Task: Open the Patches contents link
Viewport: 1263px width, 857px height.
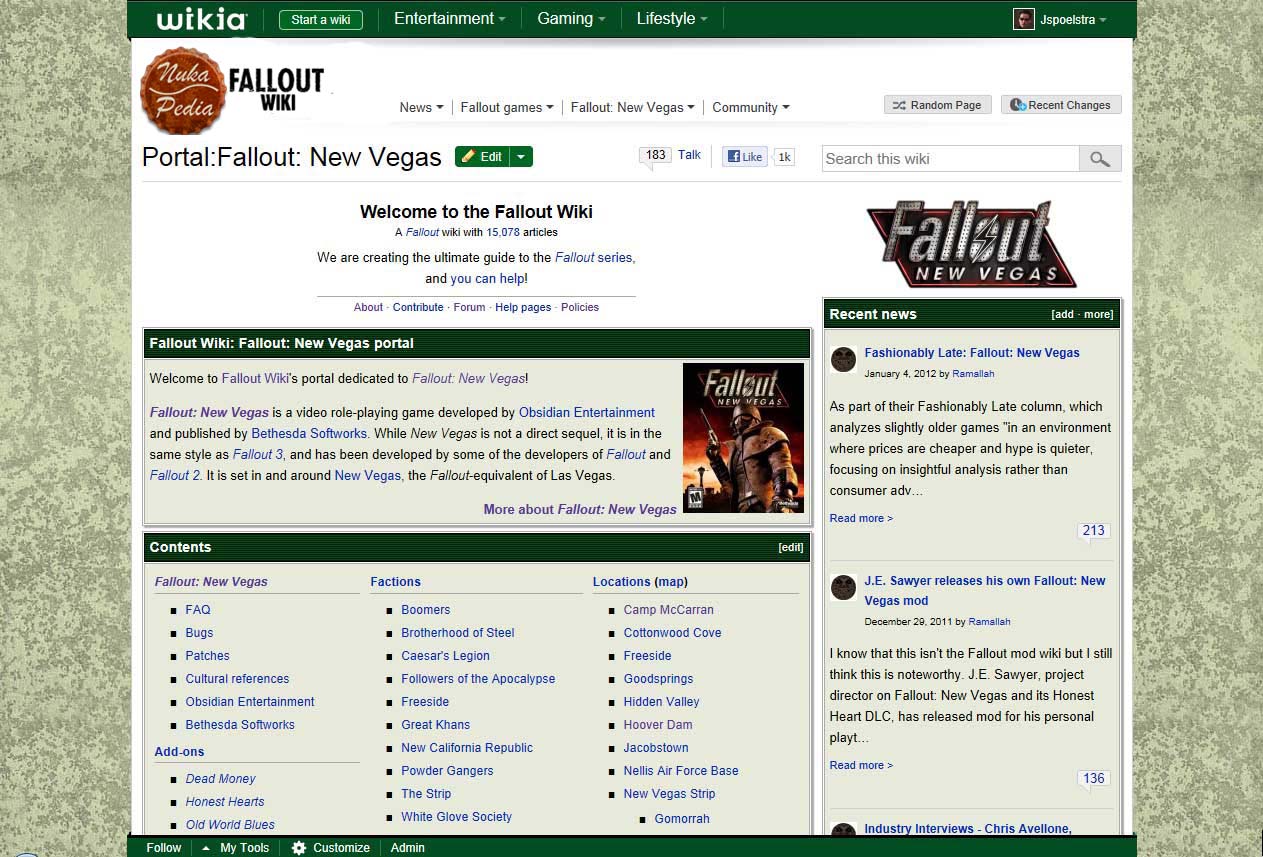Action: tap(207, 655)
